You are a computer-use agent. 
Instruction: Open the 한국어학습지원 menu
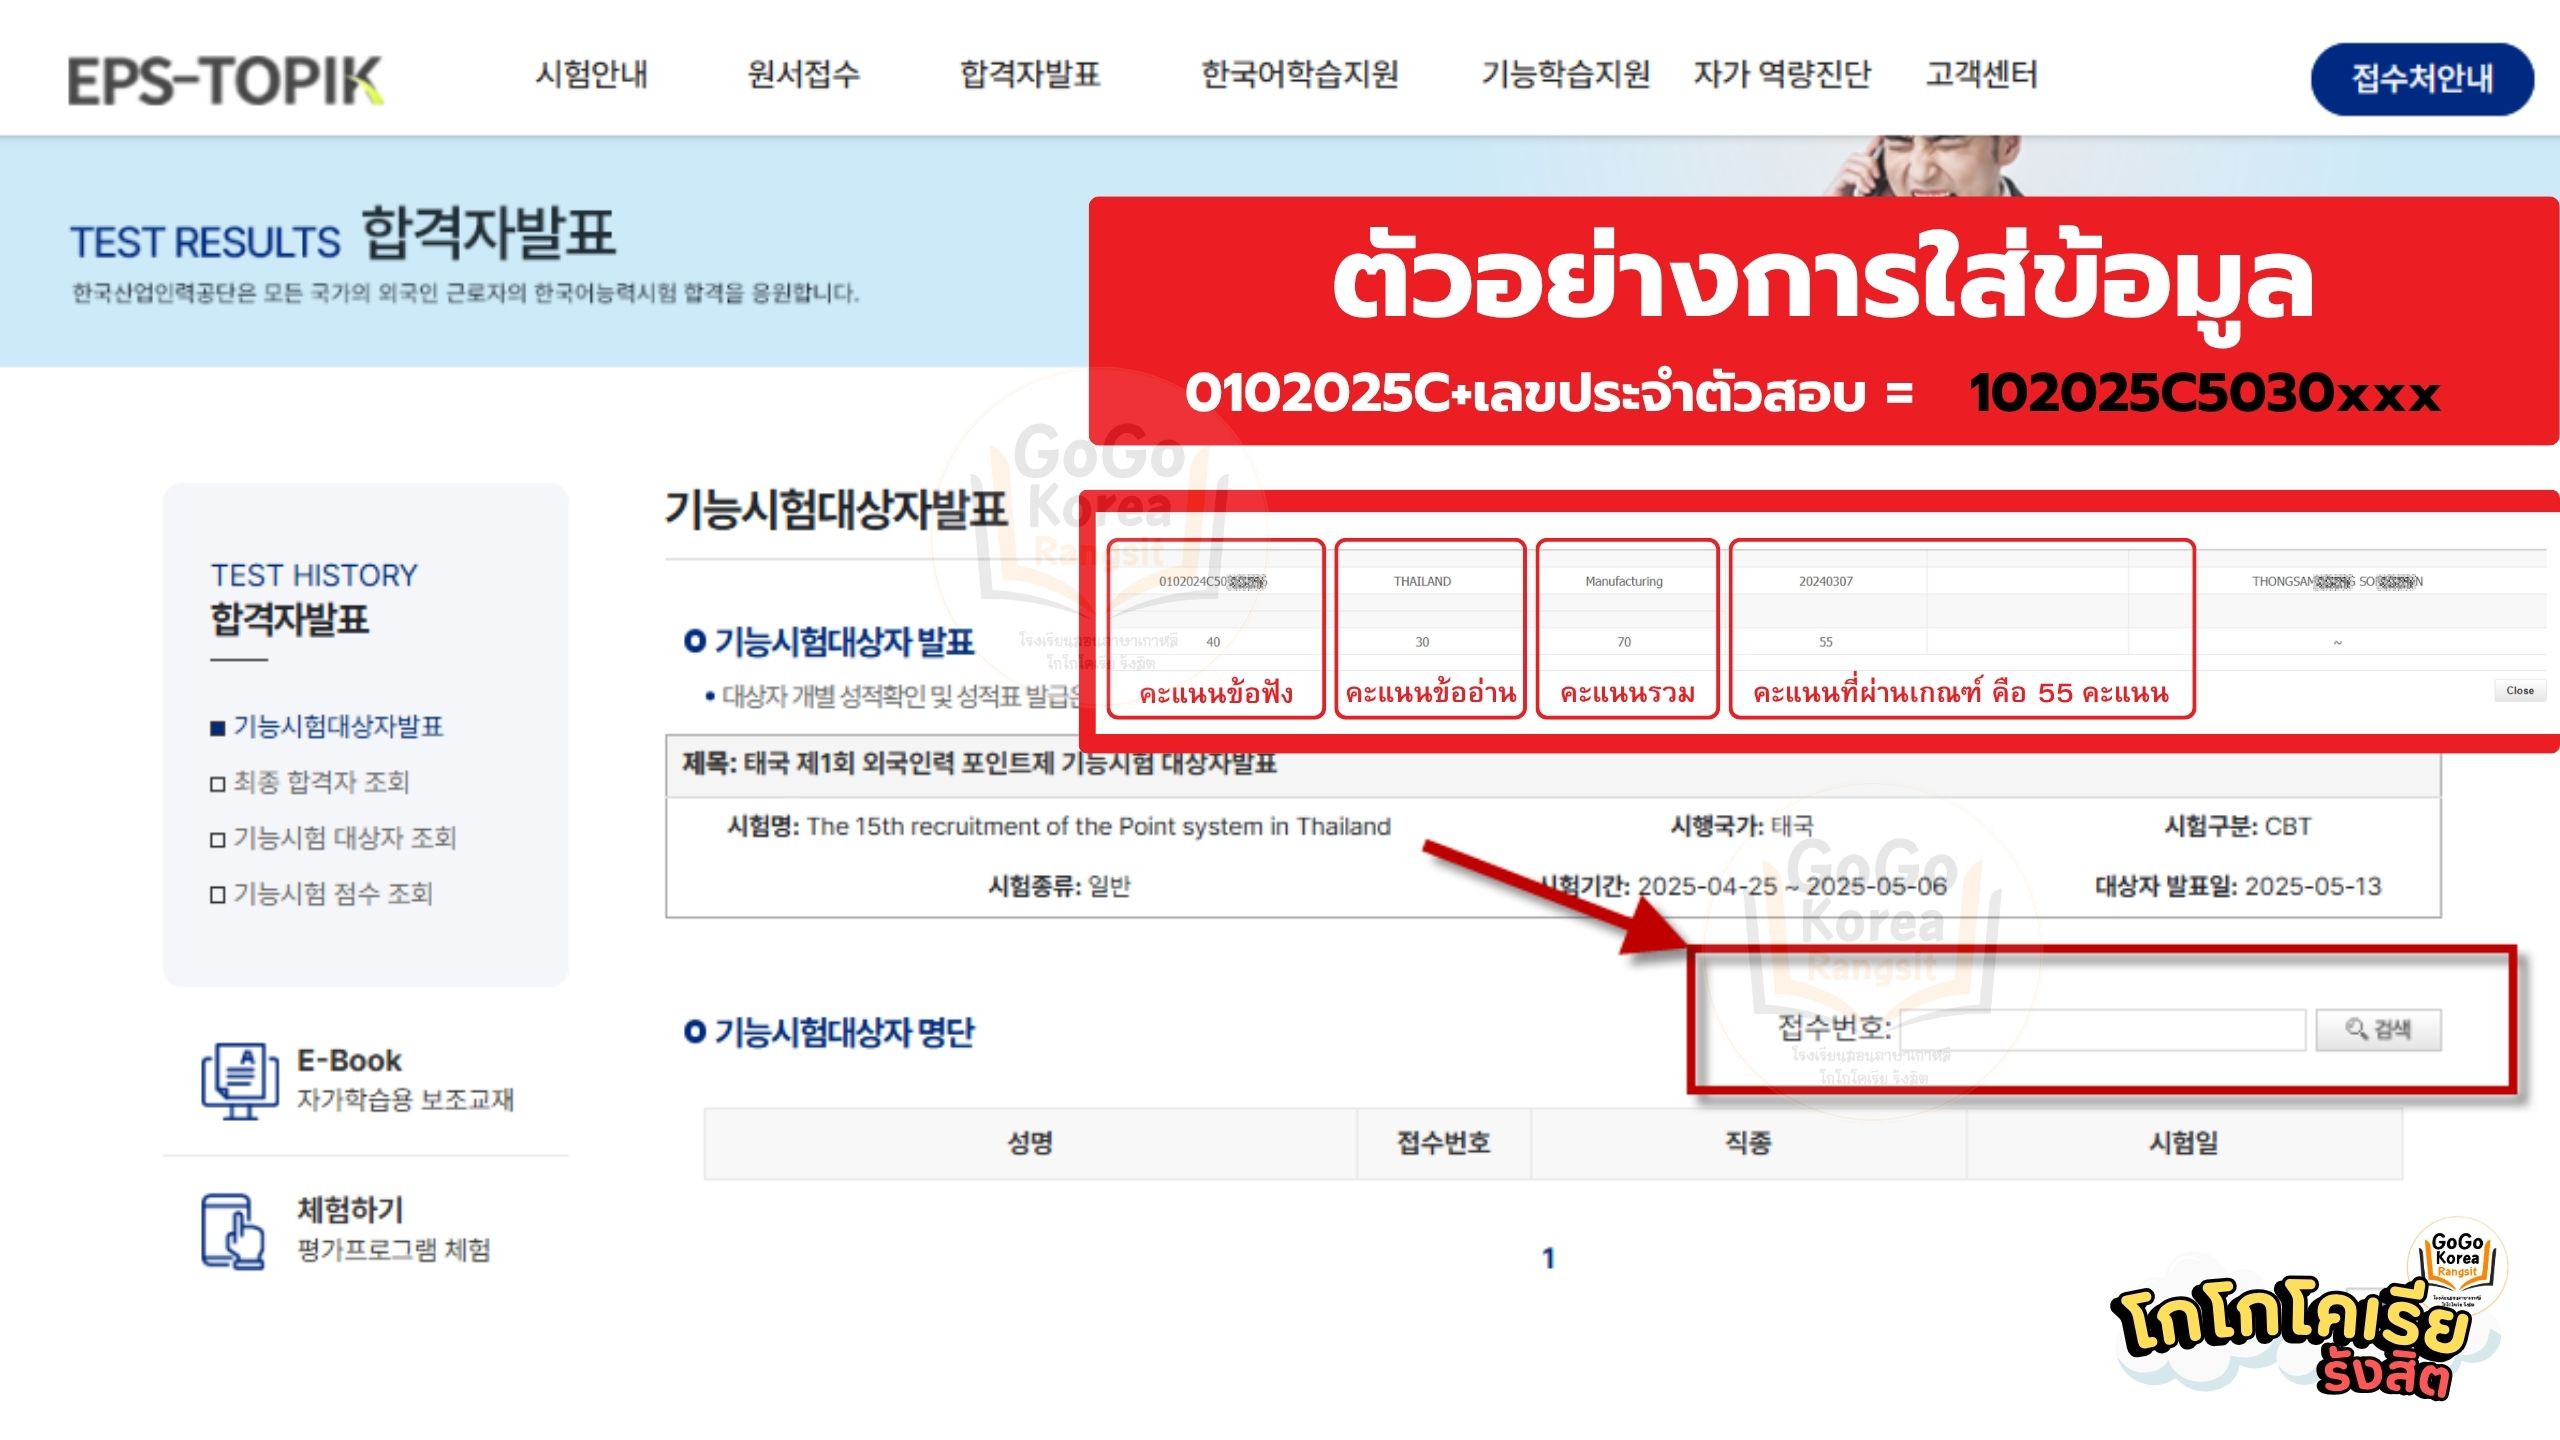tap(1299, 74)
